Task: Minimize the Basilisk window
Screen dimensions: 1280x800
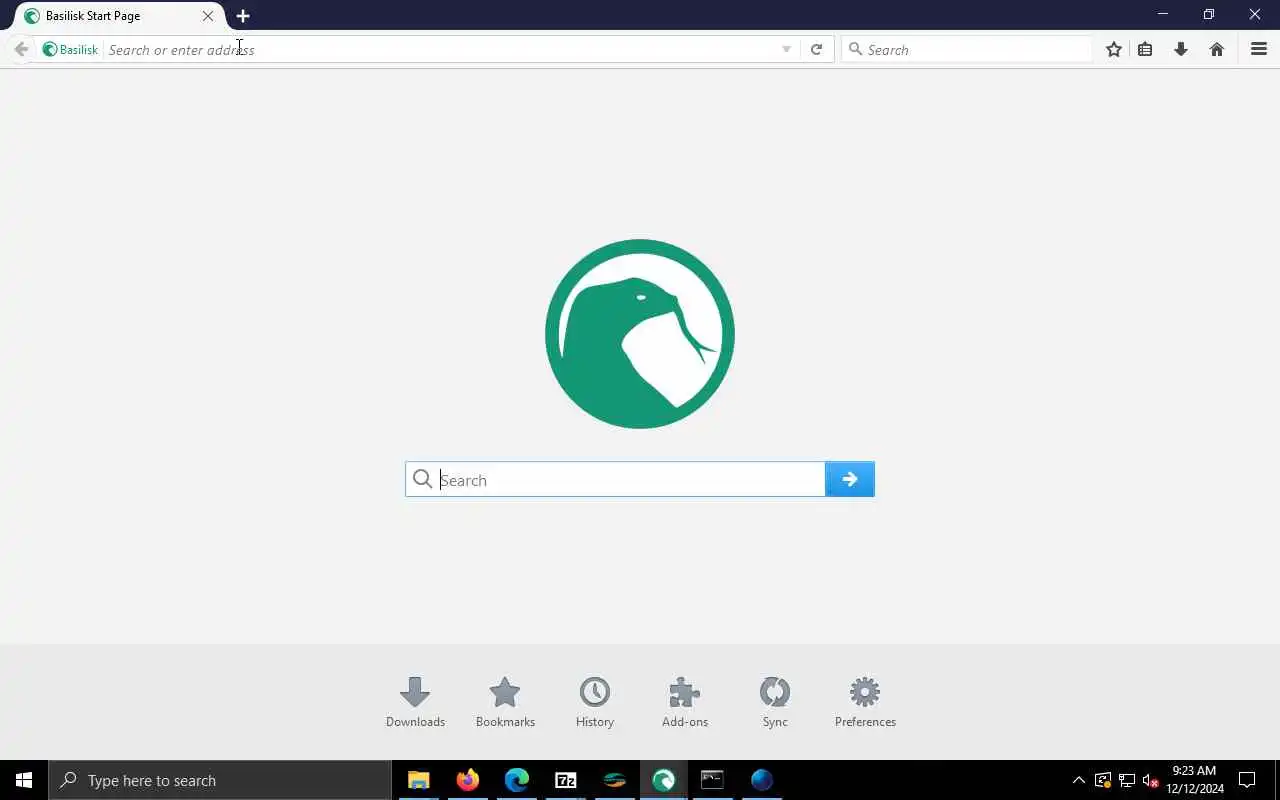Action: click(x=1162, y=15)
